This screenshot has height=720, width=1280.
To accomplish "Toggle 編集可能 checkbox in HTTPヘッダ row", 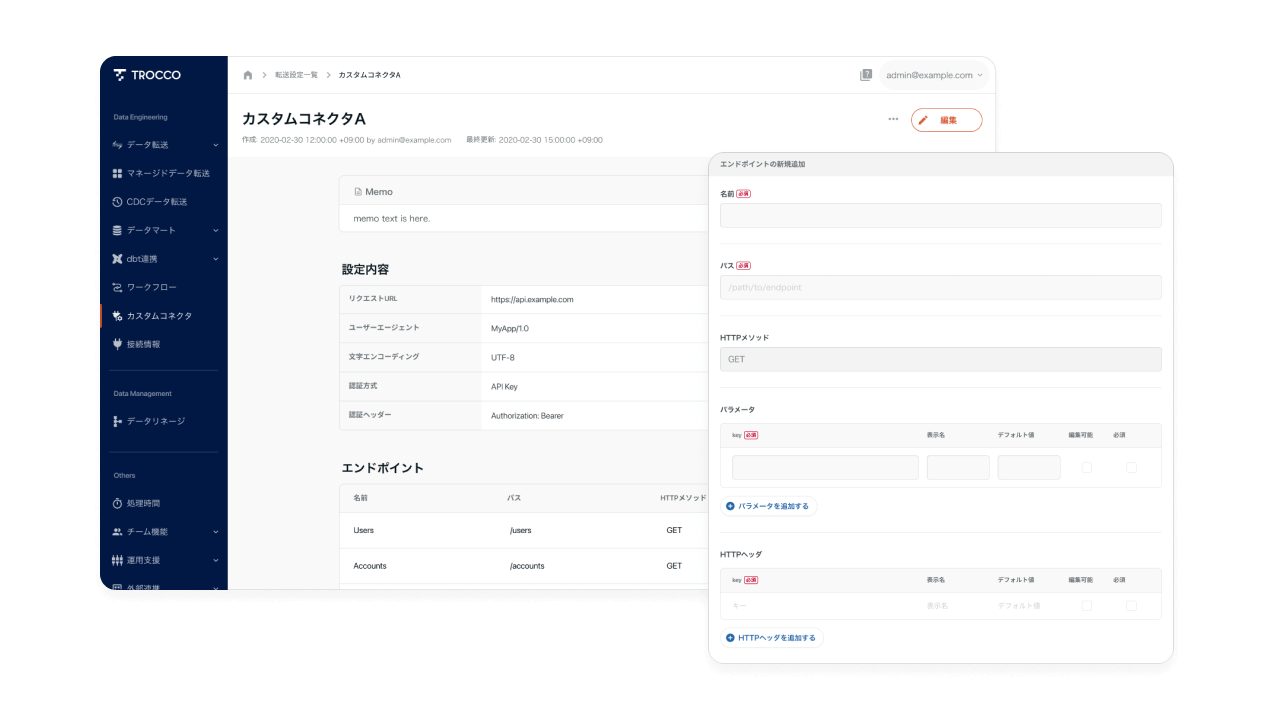I will click(1087, 605).
